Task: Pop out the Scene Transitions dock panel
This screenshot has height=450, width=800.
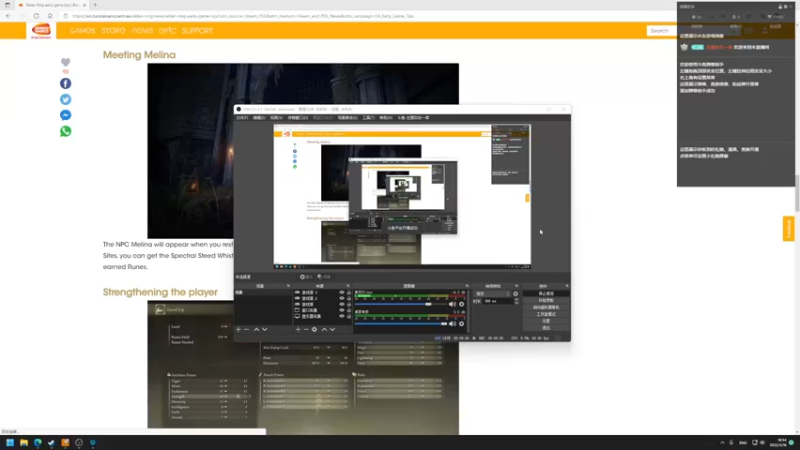Action: (516, 286)
